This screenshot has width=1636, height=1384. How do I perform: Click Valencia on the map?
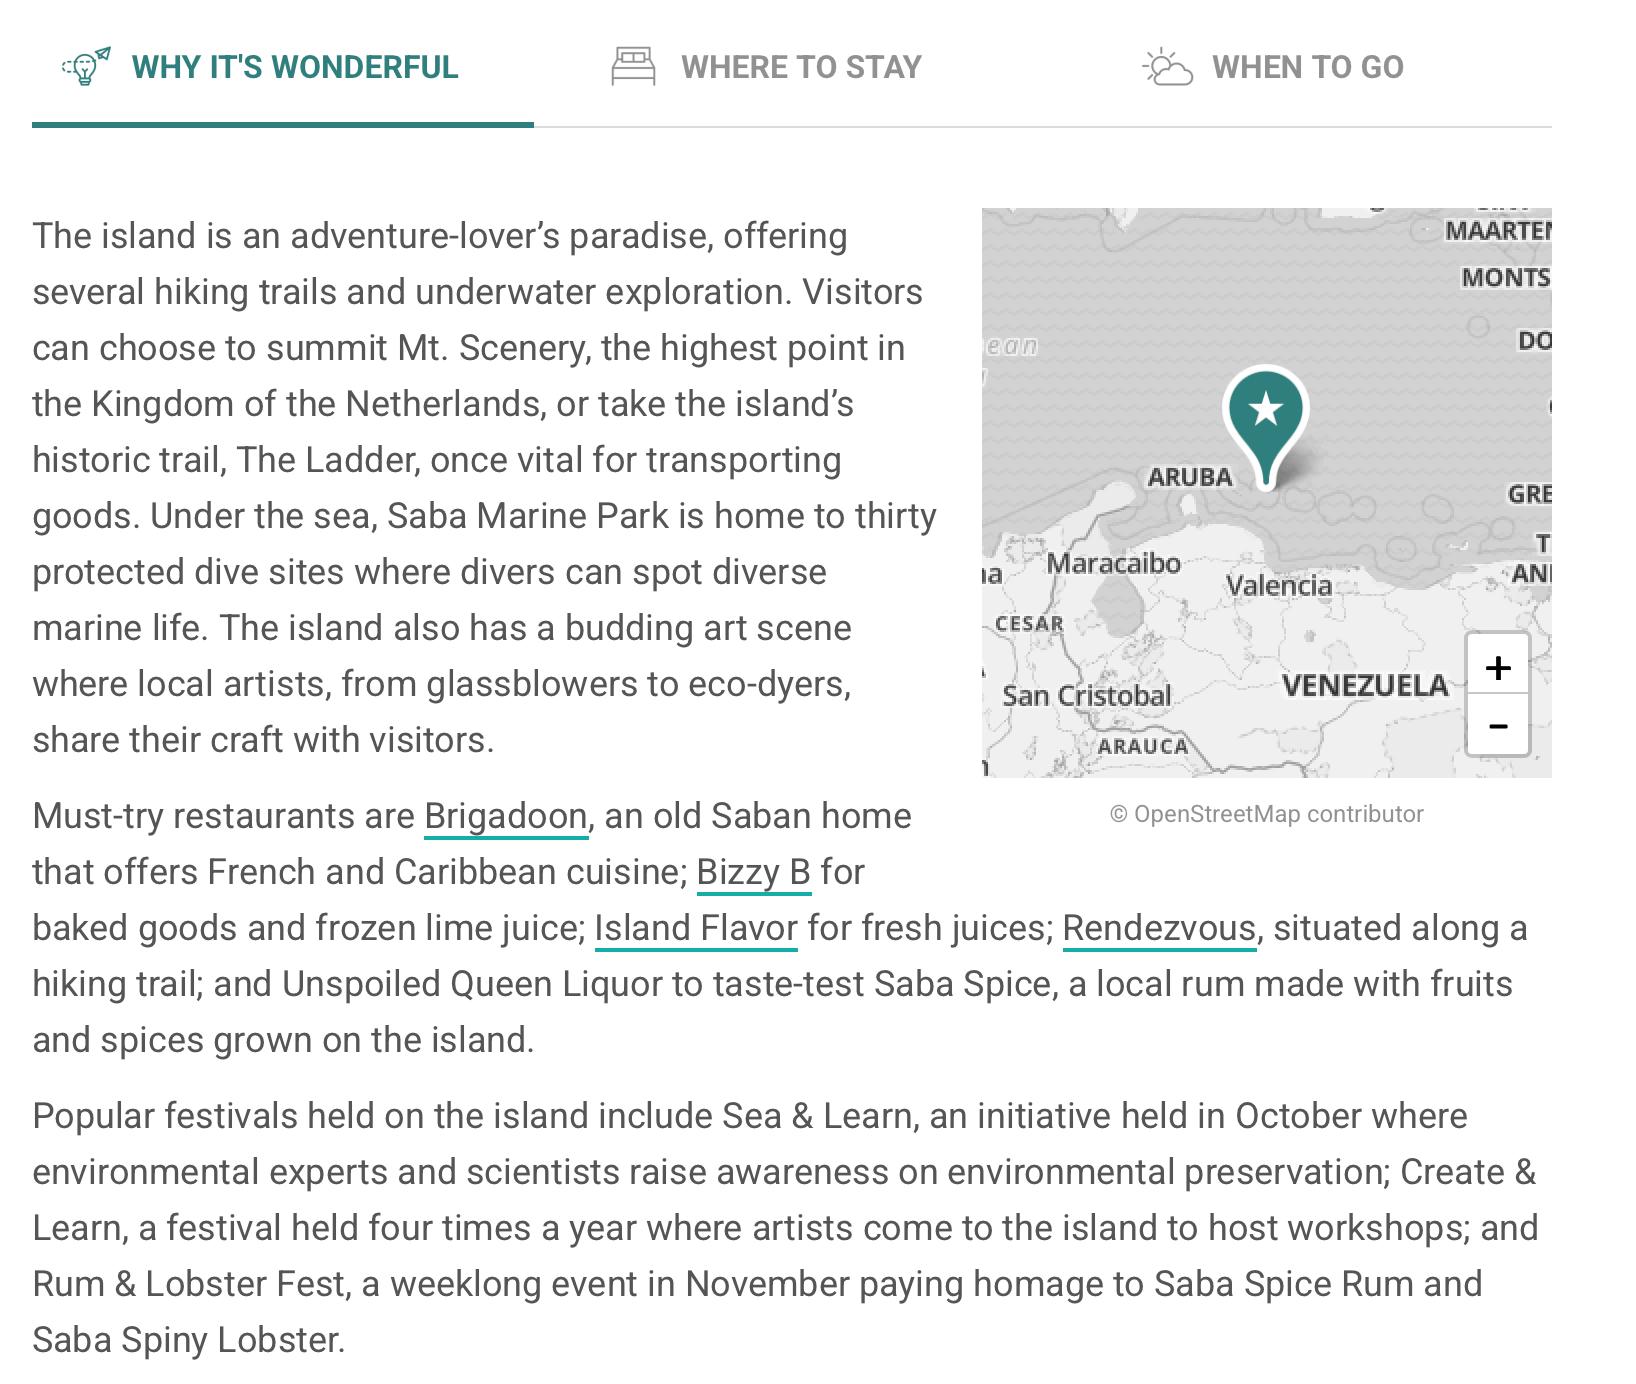click(1278, 585)
